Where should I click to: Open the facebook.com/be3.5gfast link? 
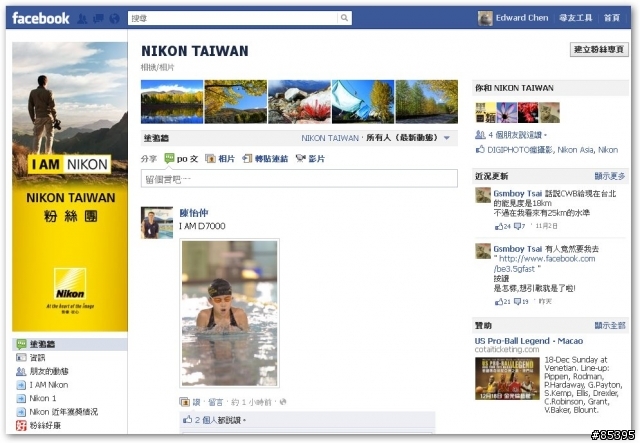tap(544, 264)
